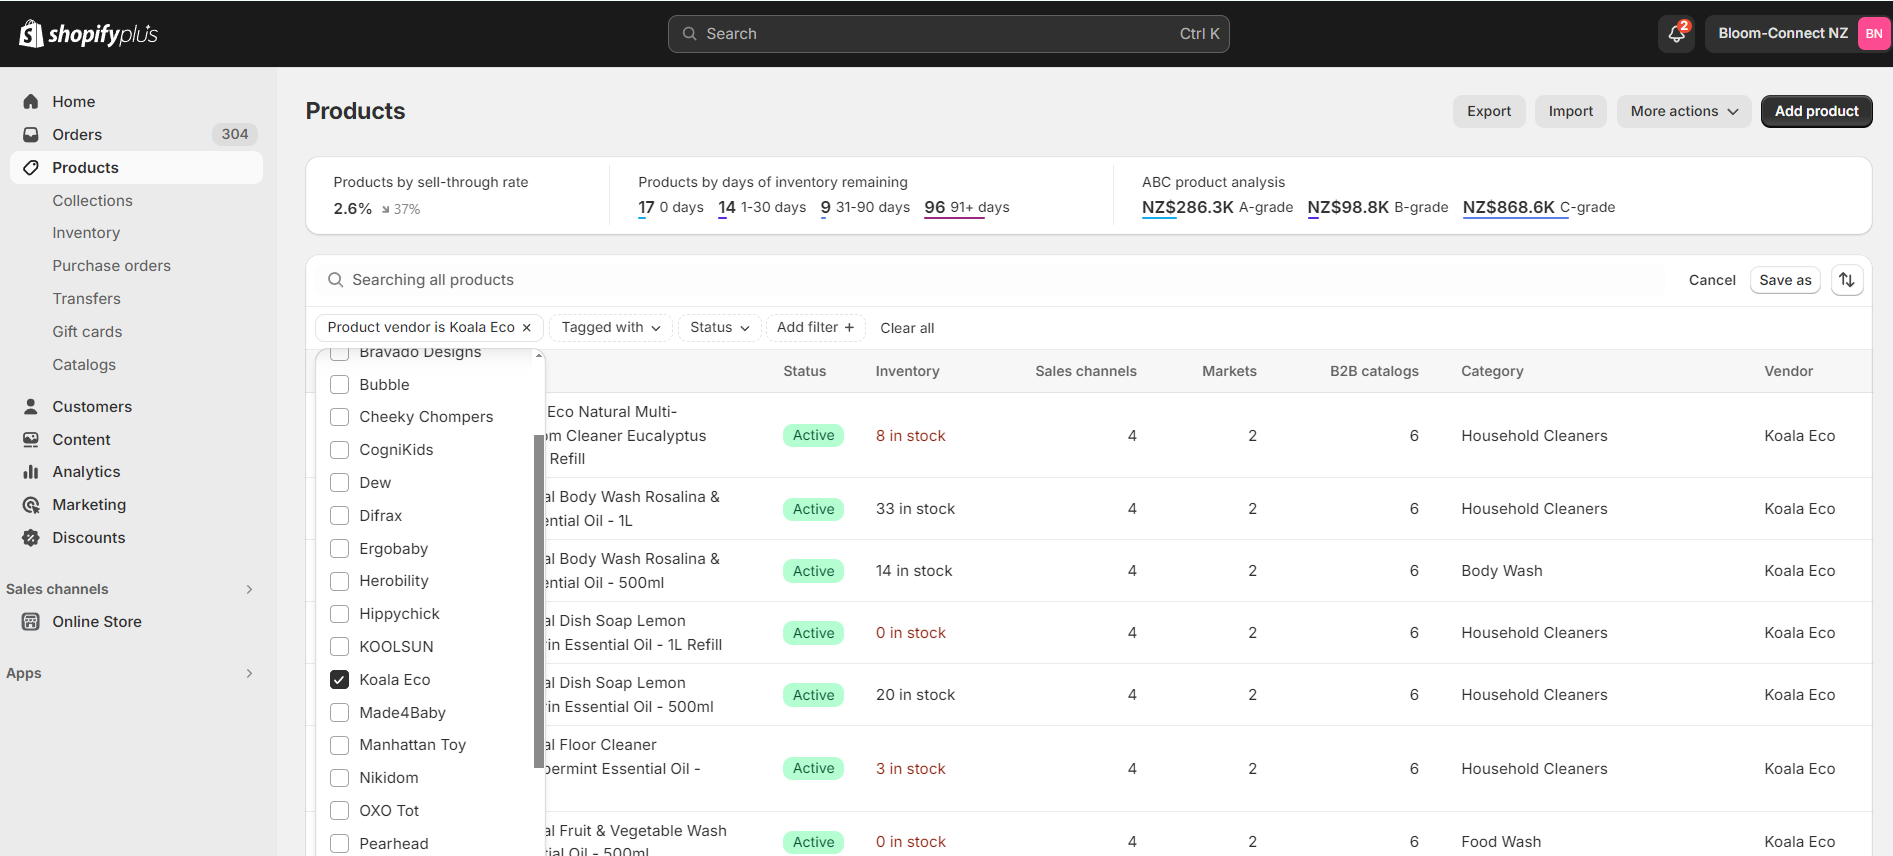Tick the CogniKids vendor checkbox

pyautogui.click(x=340, y=450)
